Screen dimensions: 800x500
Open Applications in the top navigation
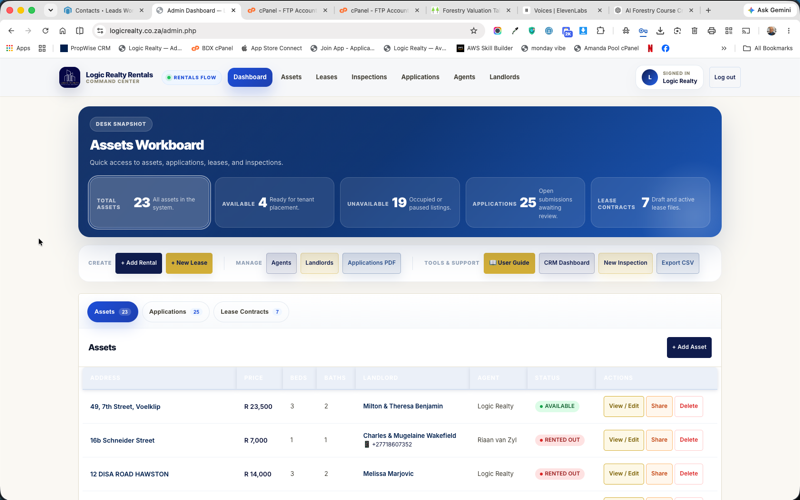(420, 77)
